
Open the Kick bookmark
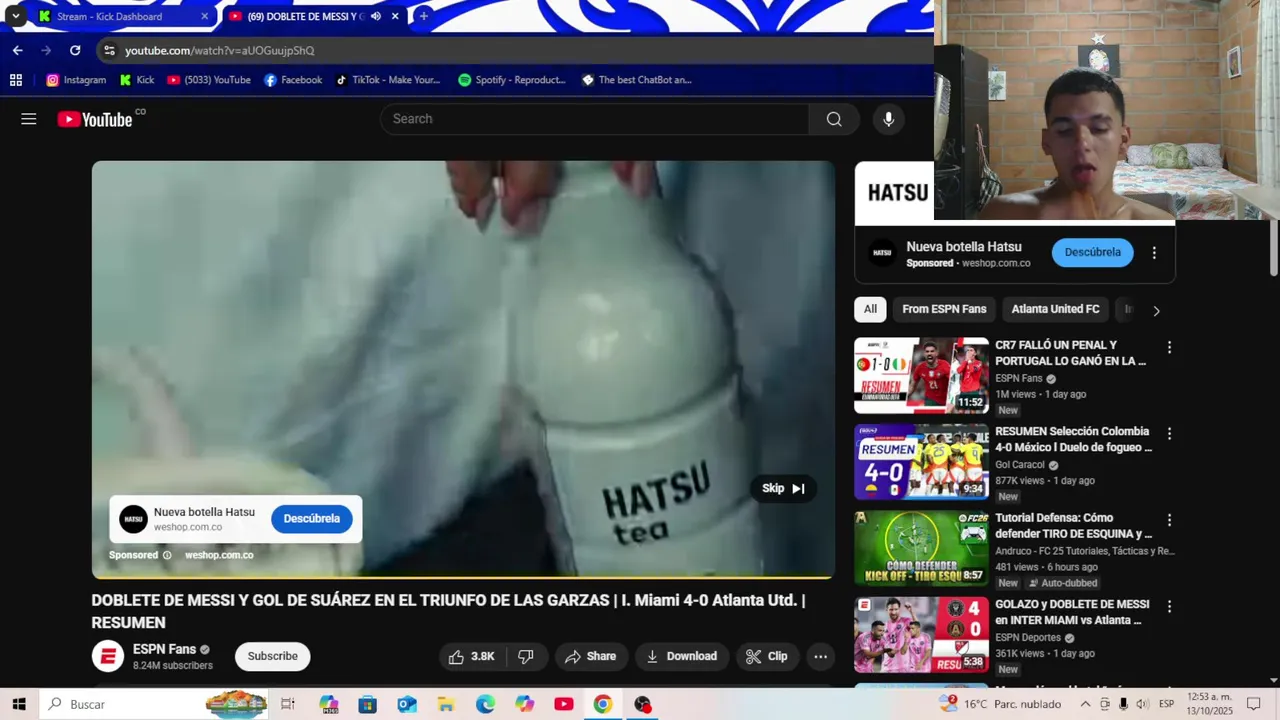coord(137,80)
